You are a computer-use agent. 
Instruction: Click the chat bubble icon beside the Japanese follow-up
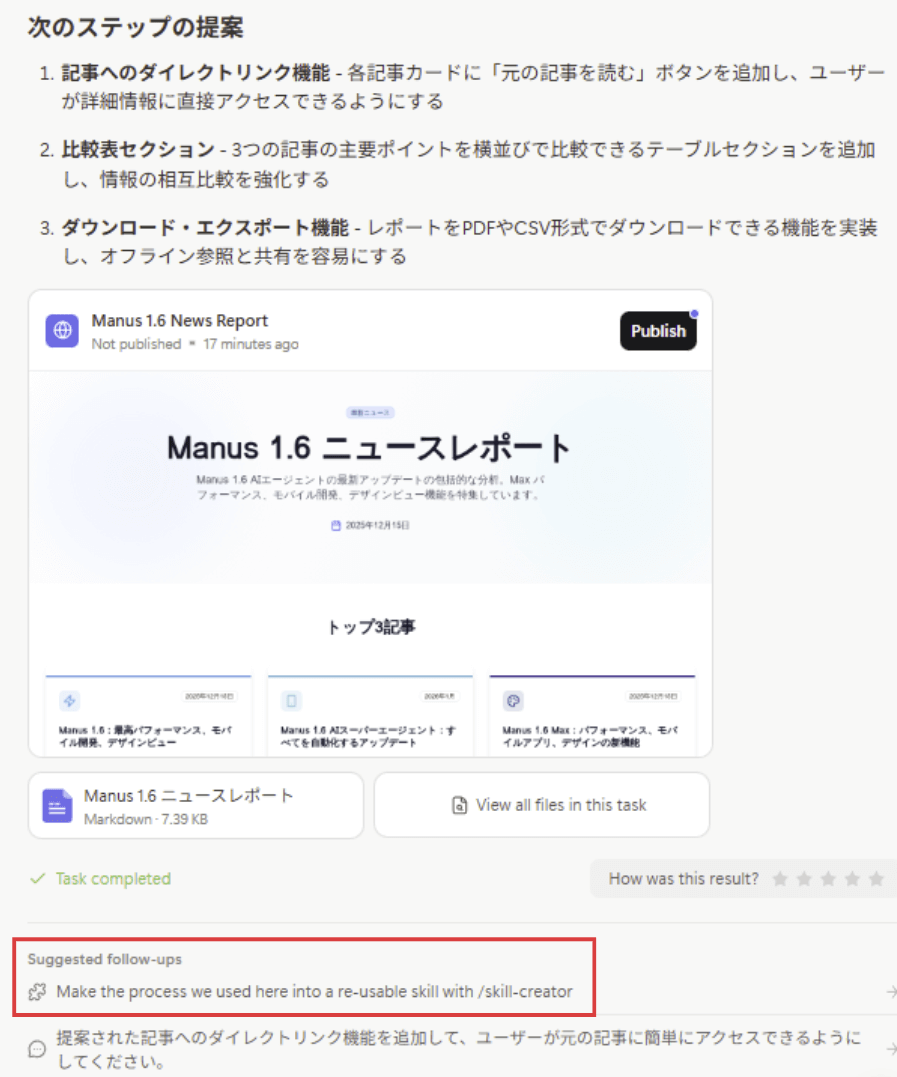click(x=37, y=1048)
